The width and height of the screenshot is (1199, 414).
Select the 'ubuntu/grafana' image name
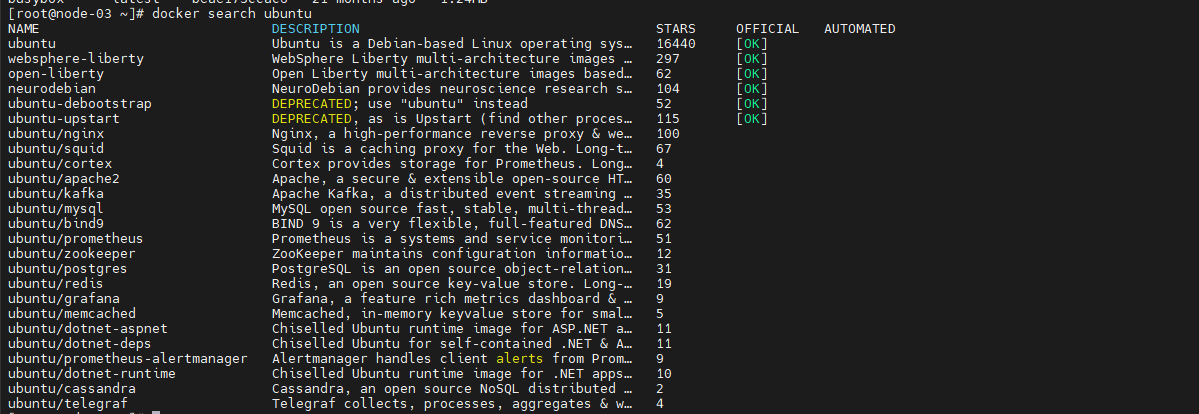(x=63, y=298)
